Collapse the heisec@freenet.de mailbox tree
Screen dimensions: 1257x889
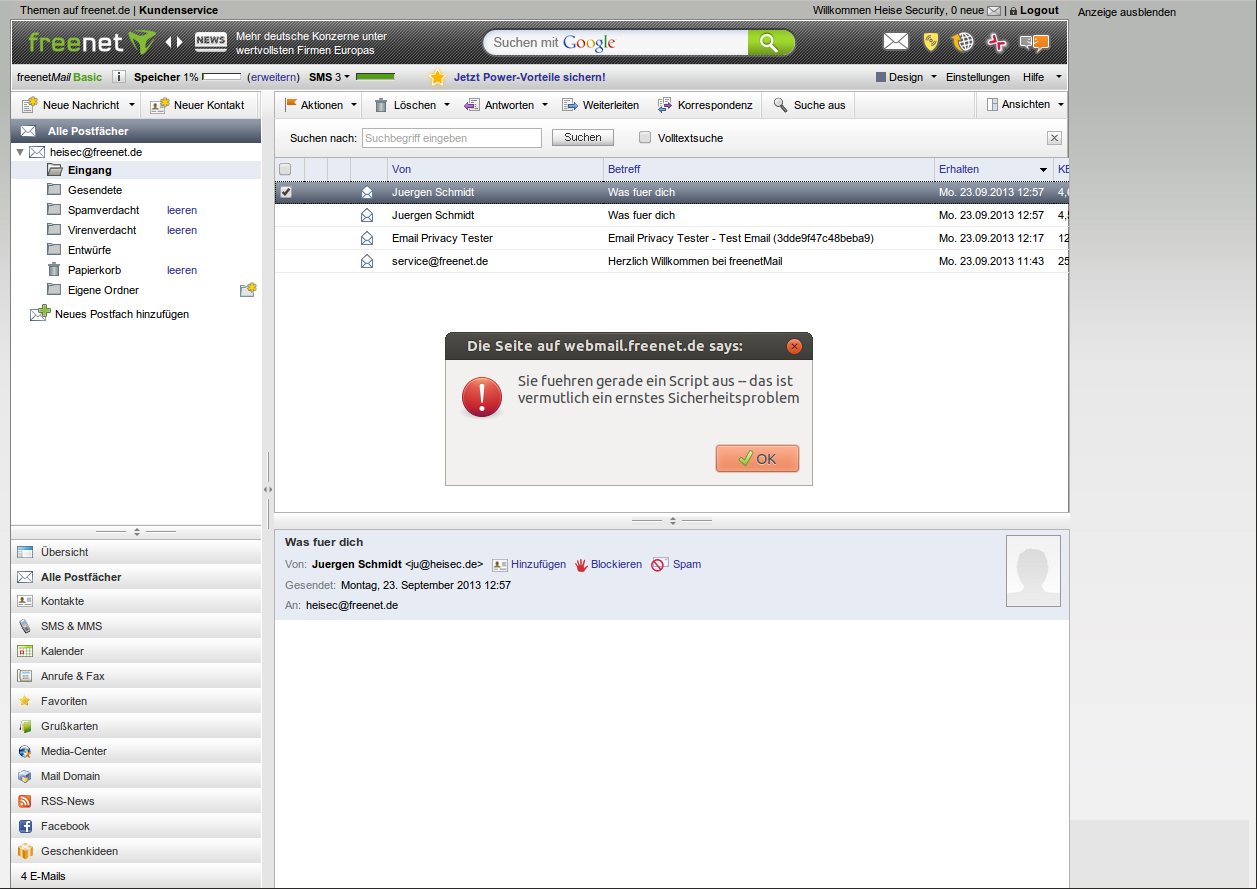19,152
